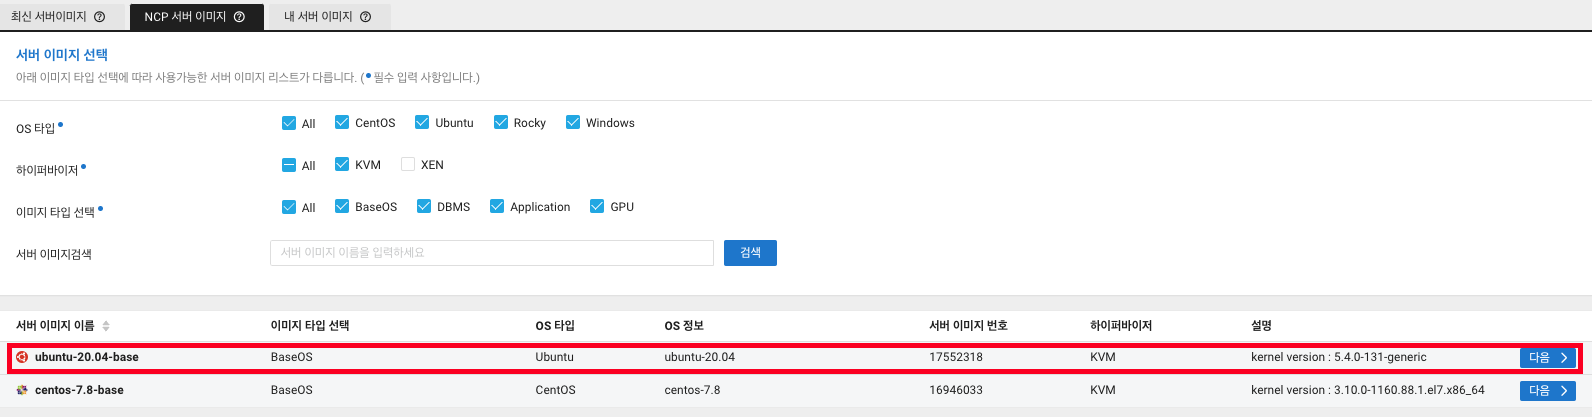Switch to 최신 서버이미지 tab
This screenshot has width=1592, height=417.
(63, 17)
